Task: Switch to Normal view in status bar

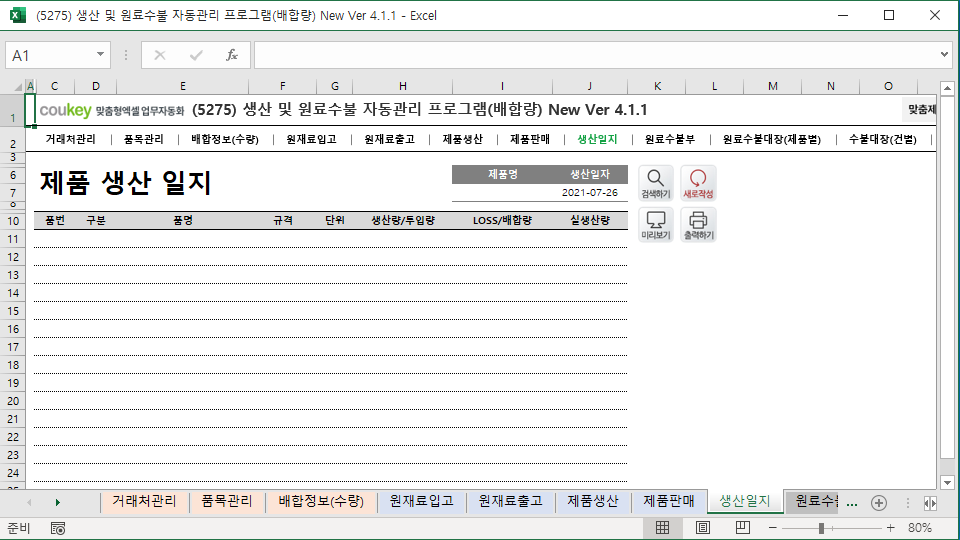Action: [662, 528]
